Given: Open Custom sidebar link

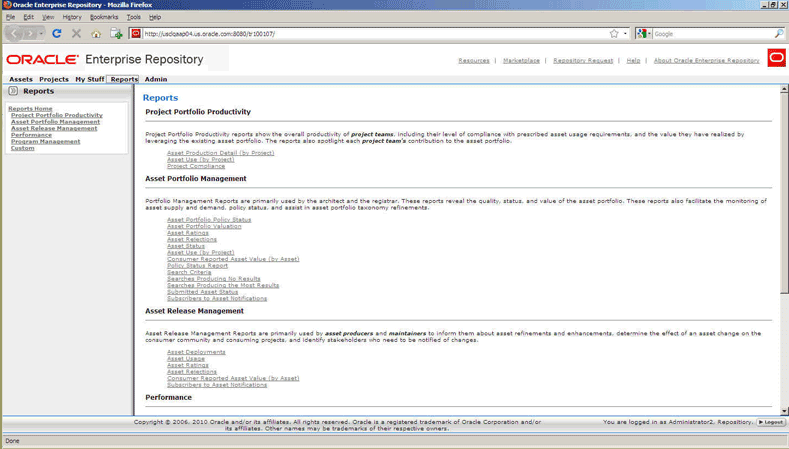Looking at the screenshot, I should pyautogui.click(x=23, y=148).
